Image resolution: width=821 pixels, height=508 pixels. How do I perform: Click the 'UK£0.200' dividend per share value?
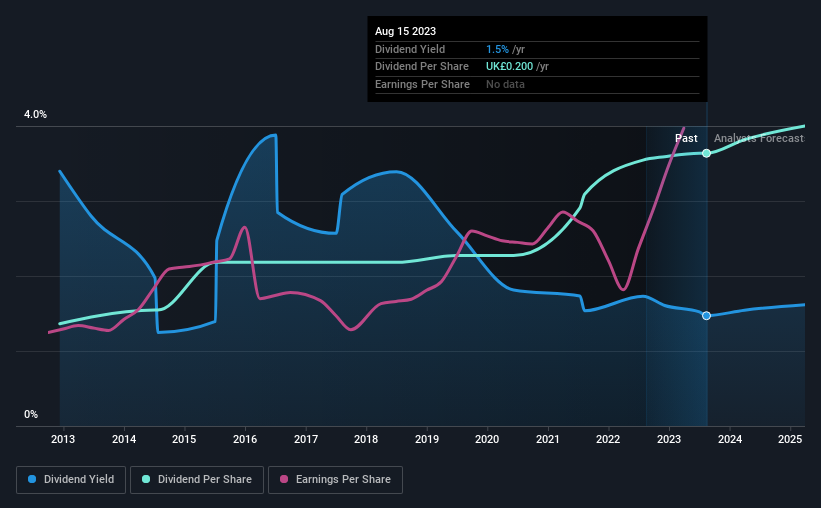tap(509, 67)
